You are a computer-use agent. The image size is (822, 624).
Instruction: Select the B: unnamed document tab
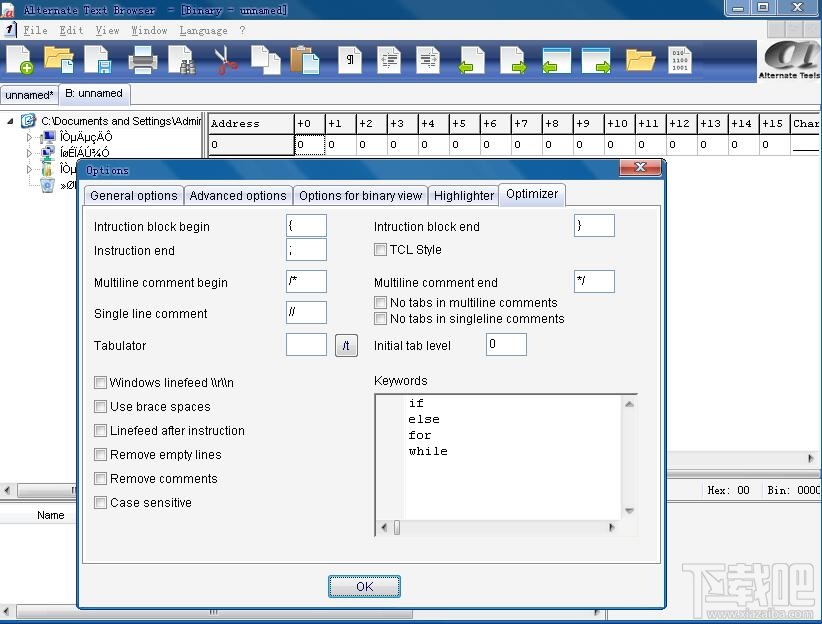coord(94,93)
